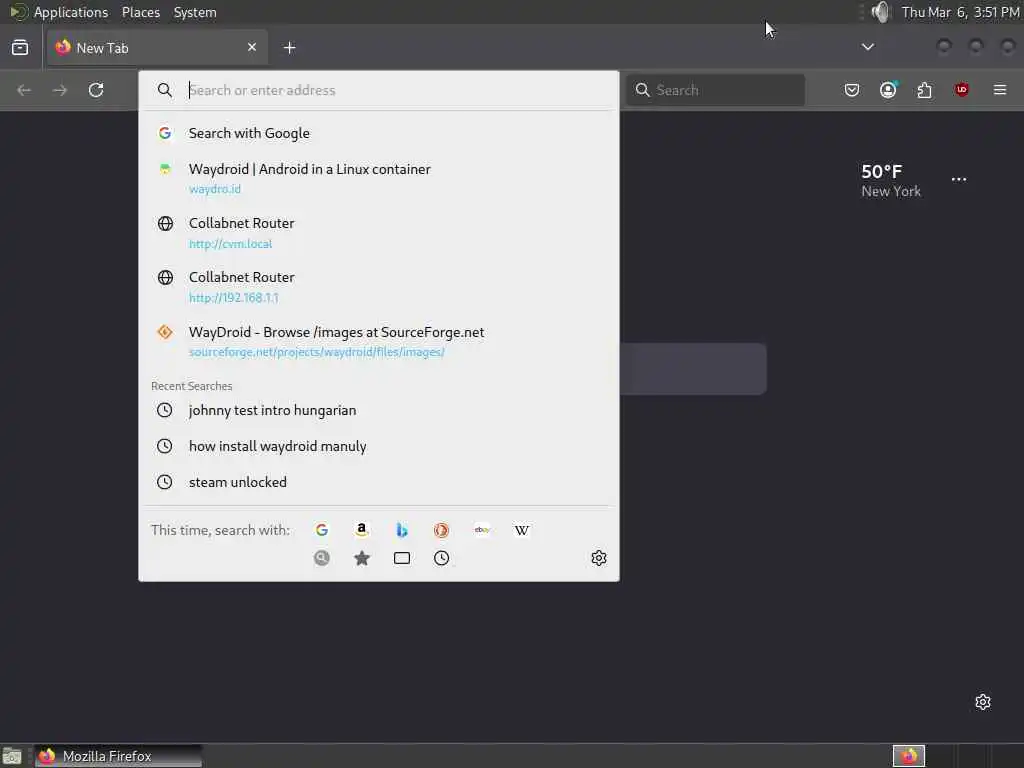
Task: Open the Applications menu
Action: pos(71,12)
